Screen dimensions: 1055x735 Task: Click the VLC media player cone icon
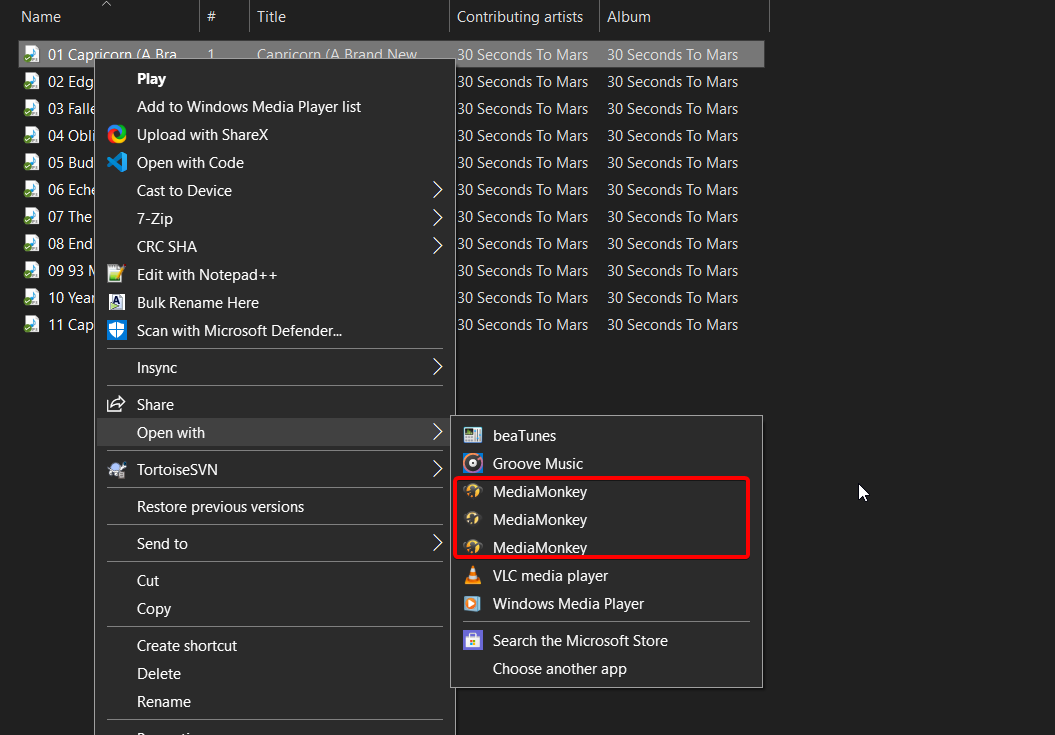coord(473,575)
